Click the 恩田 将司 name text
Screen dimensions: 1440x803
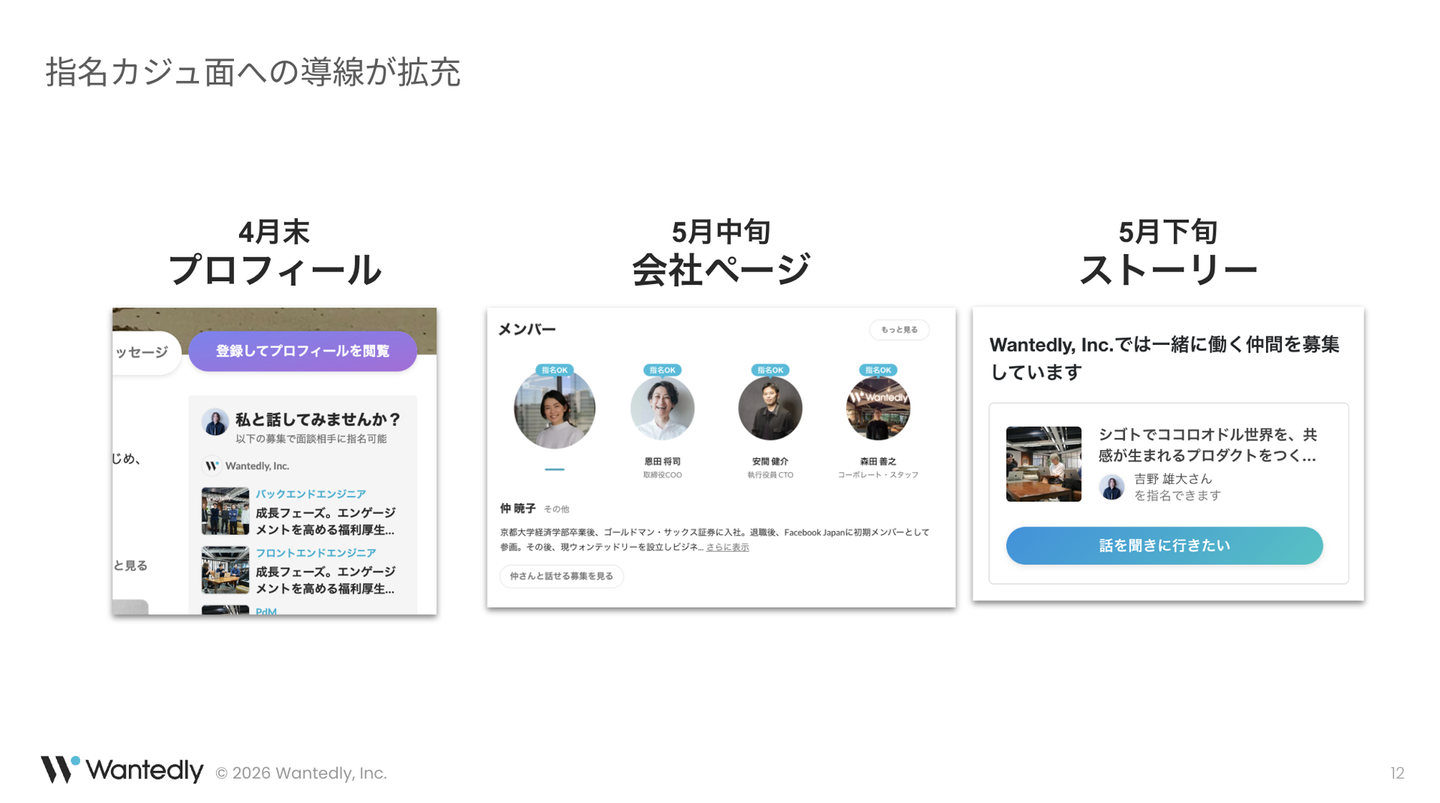[662, 462]
